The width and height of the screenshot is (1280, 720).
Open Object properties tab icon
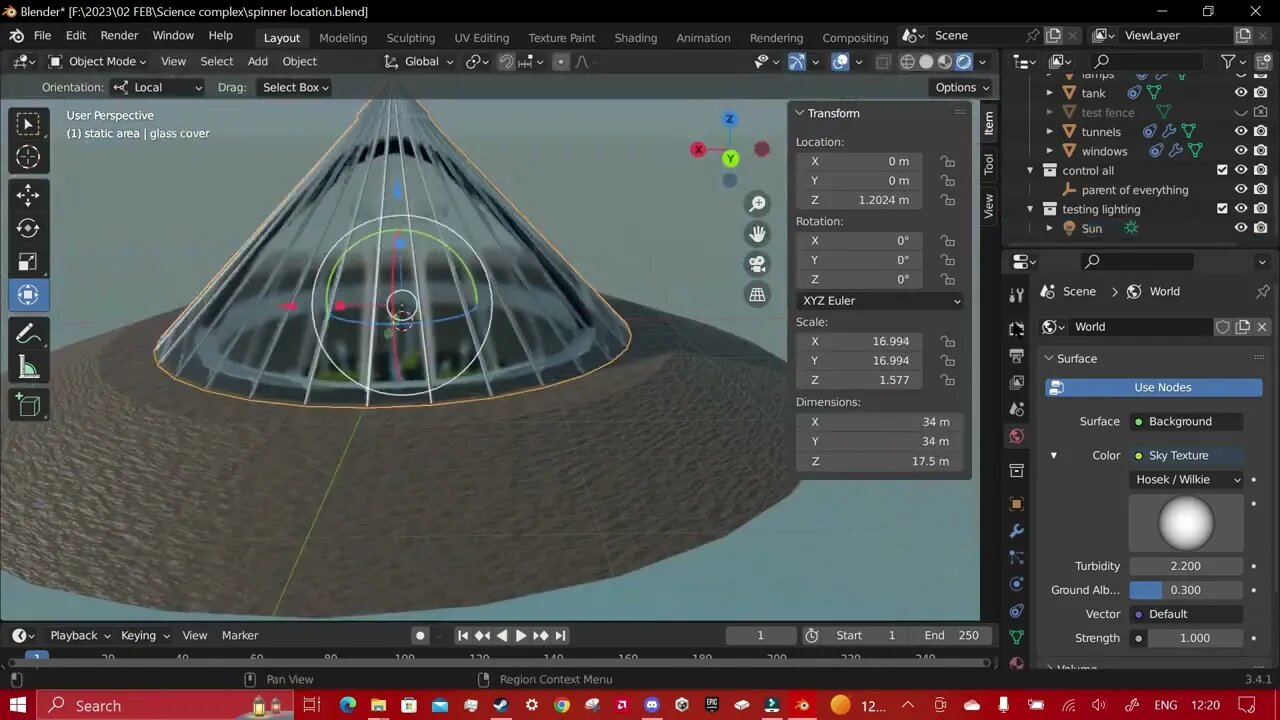[x=1016, y=504]
